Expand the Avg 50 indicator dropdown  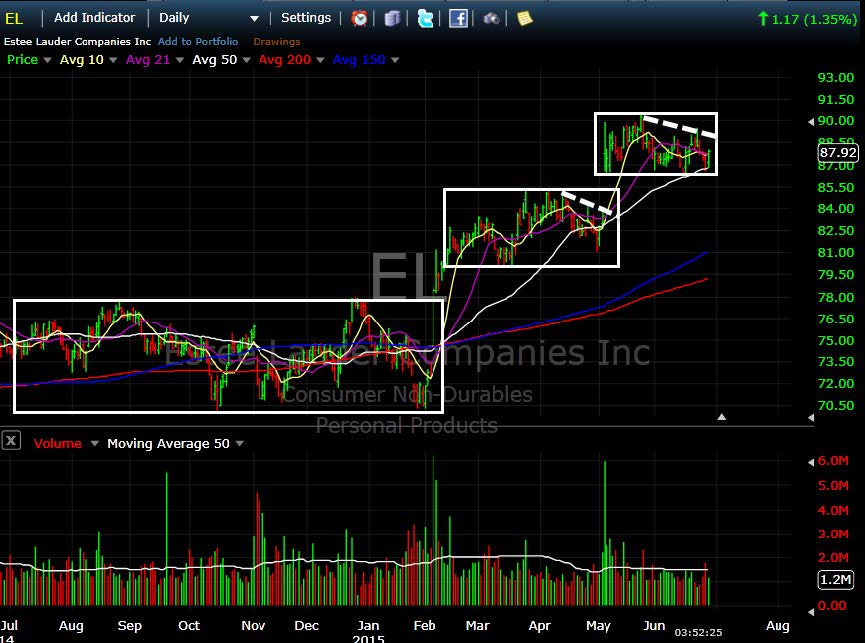point(246,60)
